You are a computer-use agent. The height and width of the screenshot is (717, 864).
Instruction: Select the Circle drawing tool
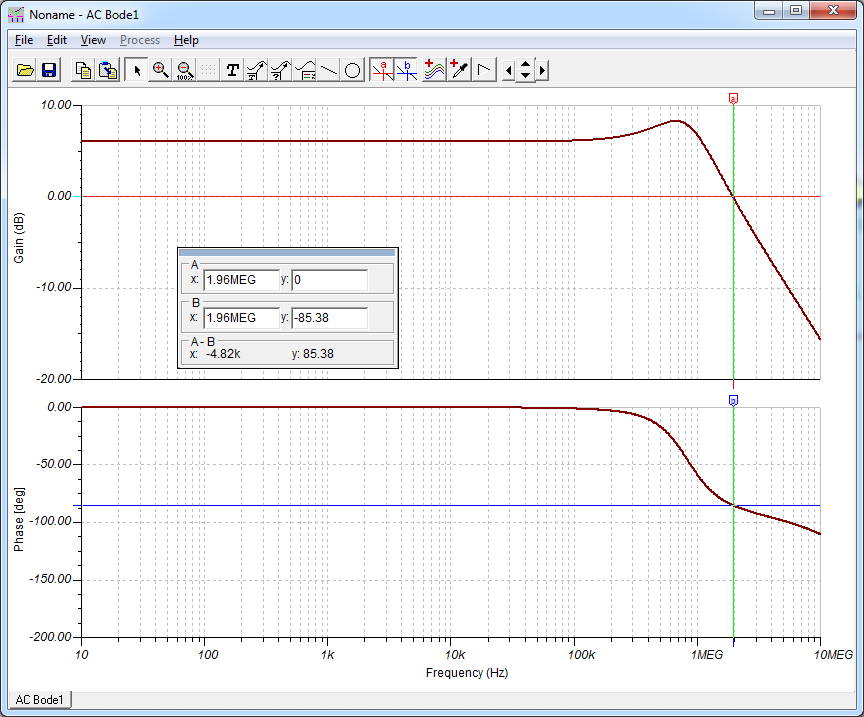352,70
